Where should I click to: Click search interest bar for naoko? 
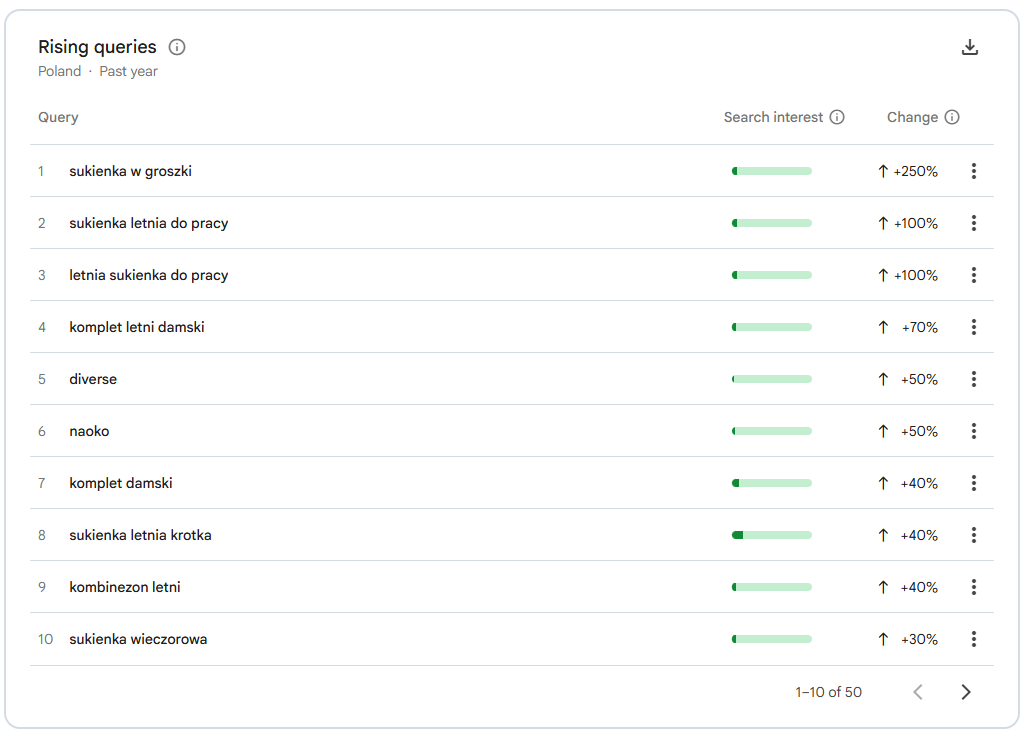tap(772, 431)
